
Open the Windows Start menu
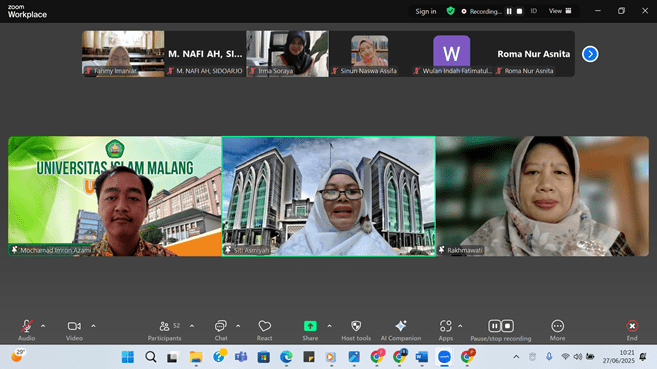coord(128,357)
